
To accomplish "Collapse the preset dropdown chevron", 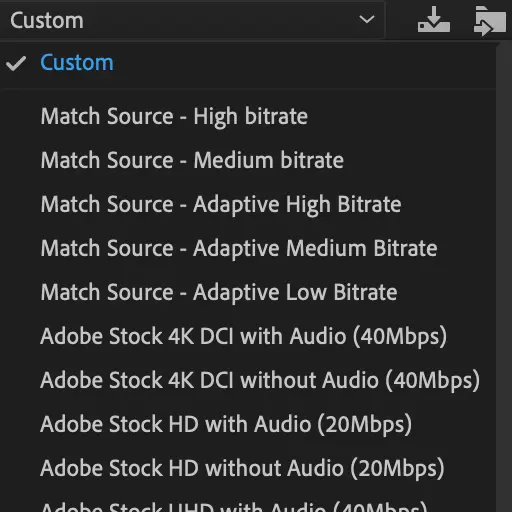I will click(x=367, y=20).
